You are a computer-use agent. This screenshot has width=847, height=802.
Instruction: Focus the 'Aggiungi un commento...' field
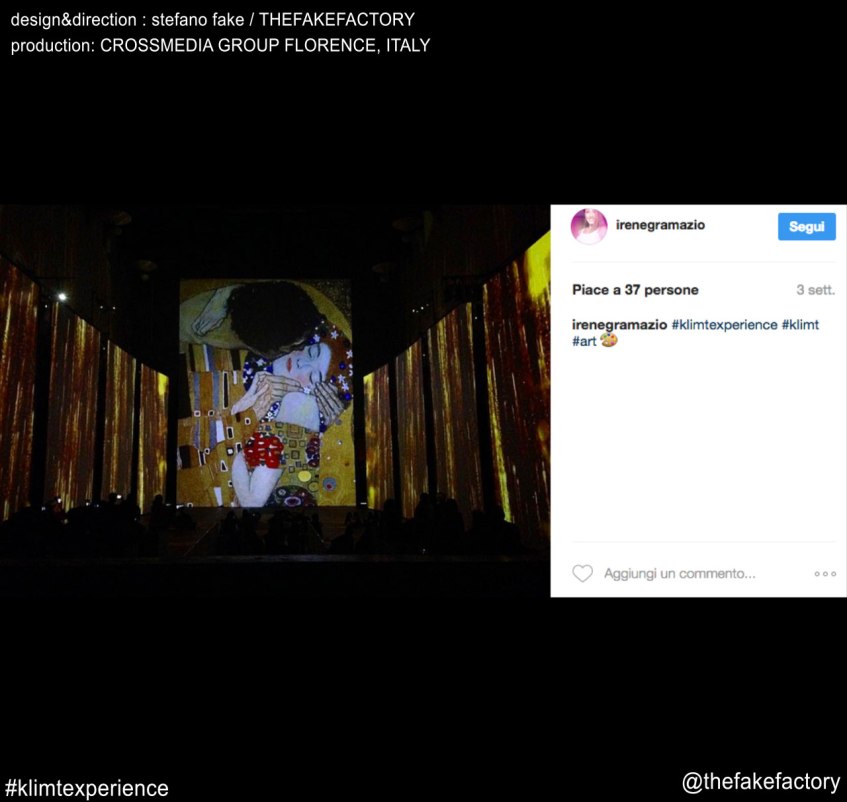[x=679, y=574]
